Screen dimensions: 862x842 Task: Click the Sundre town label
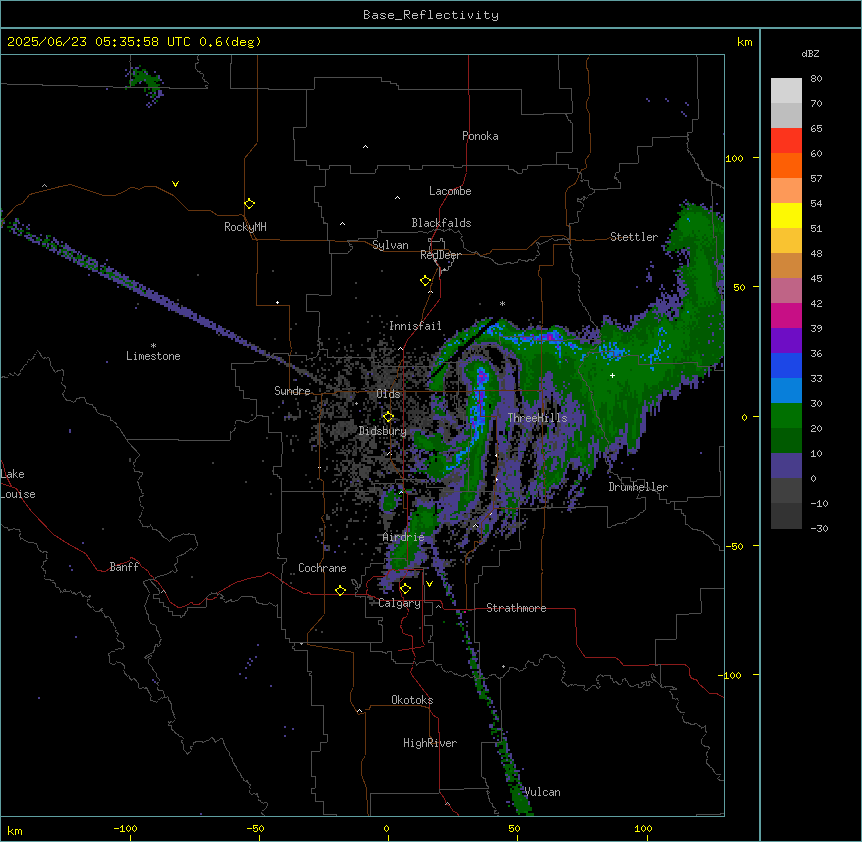(x=292, y=391)
